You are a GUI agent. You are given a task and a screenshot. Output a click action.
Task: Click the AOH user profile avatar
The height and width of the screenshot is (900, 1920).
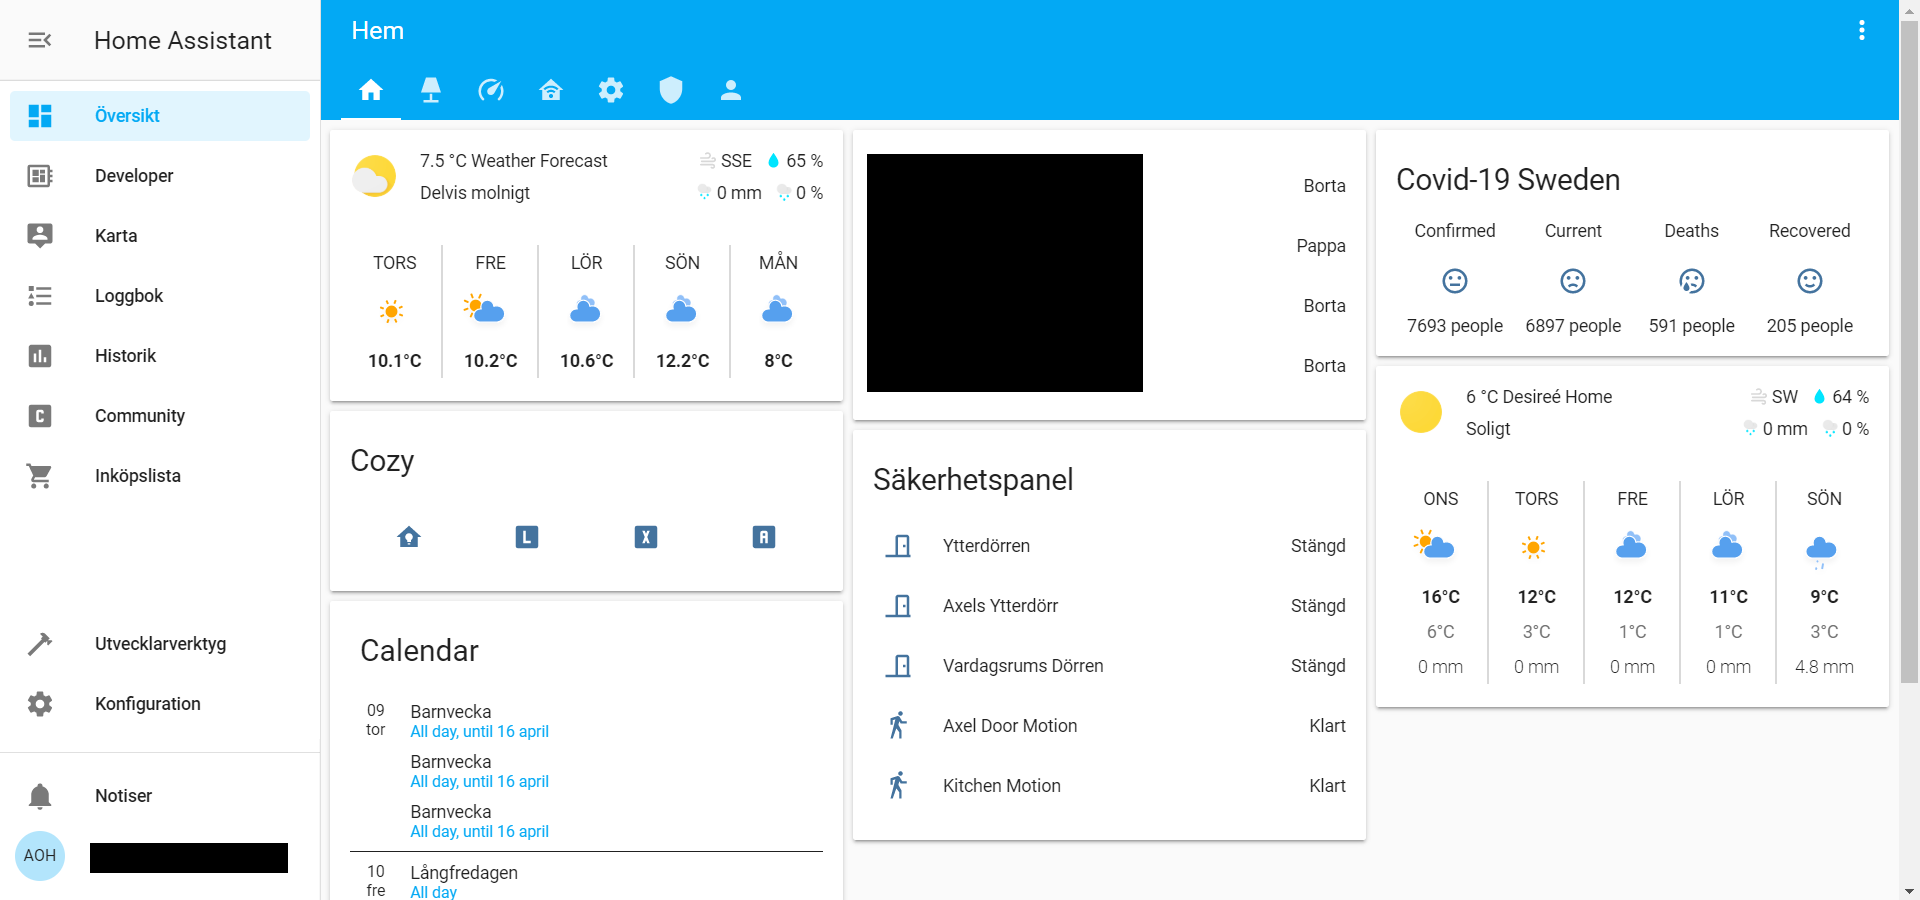tap(40, 856)
